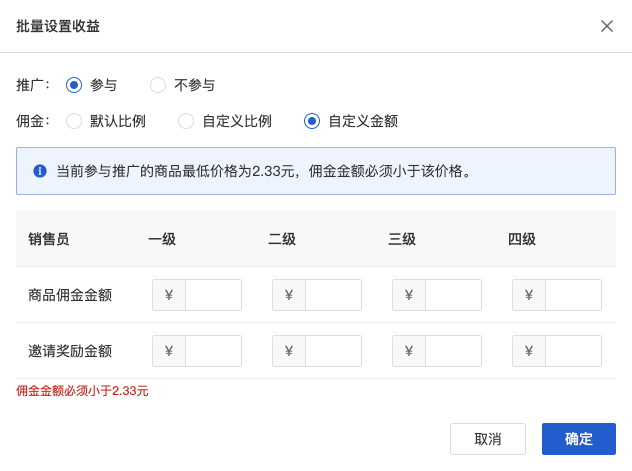Image resolution: width=632 pixels, height=471 pixels.
Task: Click 一级 邀请奖励金额 input field
Action: (213, 351)
